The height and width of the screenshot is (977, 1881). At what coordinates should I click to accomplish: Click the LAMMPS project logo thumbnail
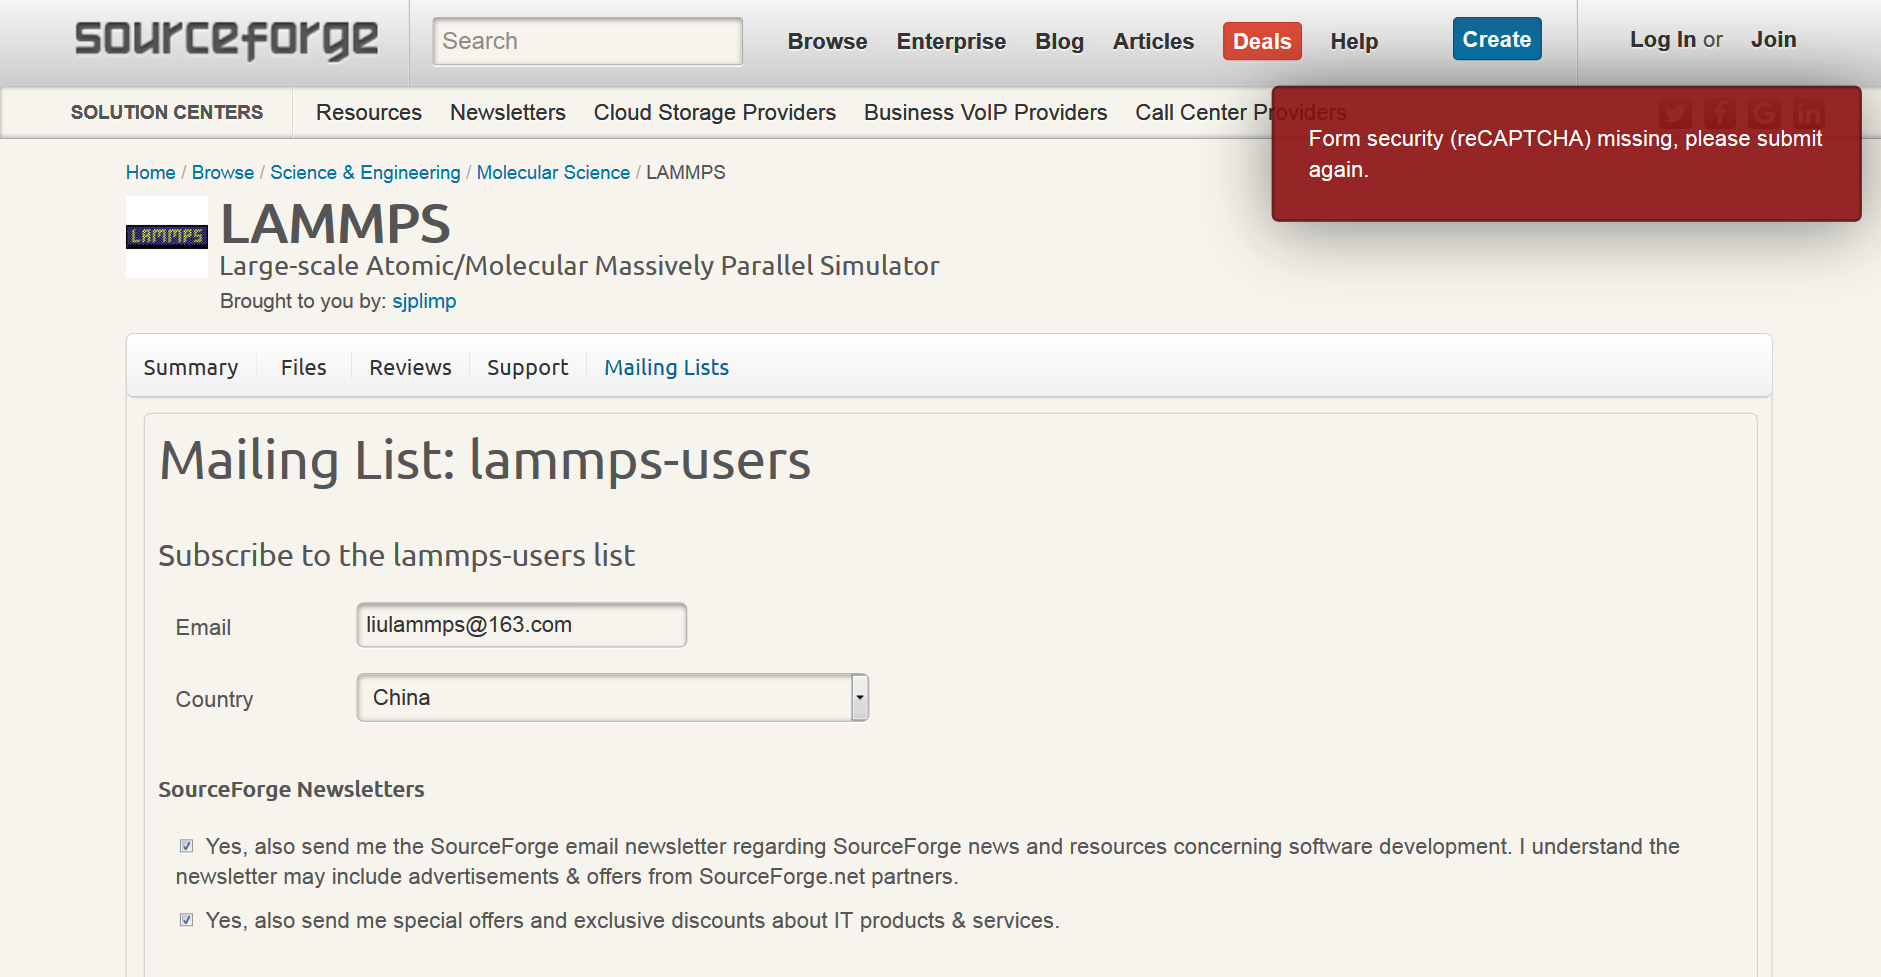[167, 237]
